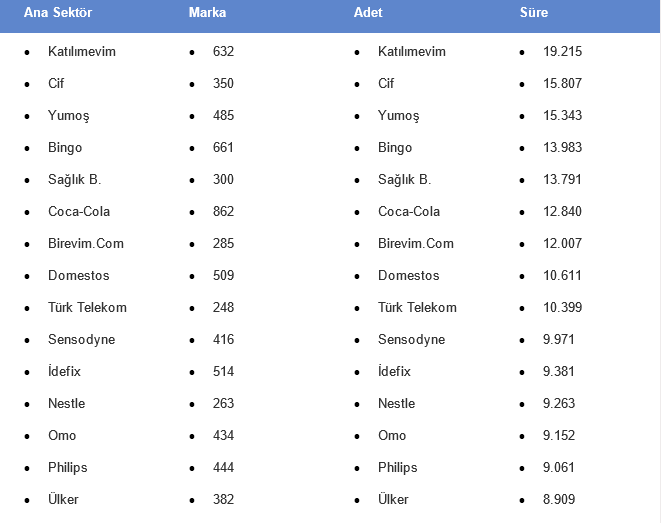Click Türk Telekom under Ana Sektör

(x=87, y=307)
